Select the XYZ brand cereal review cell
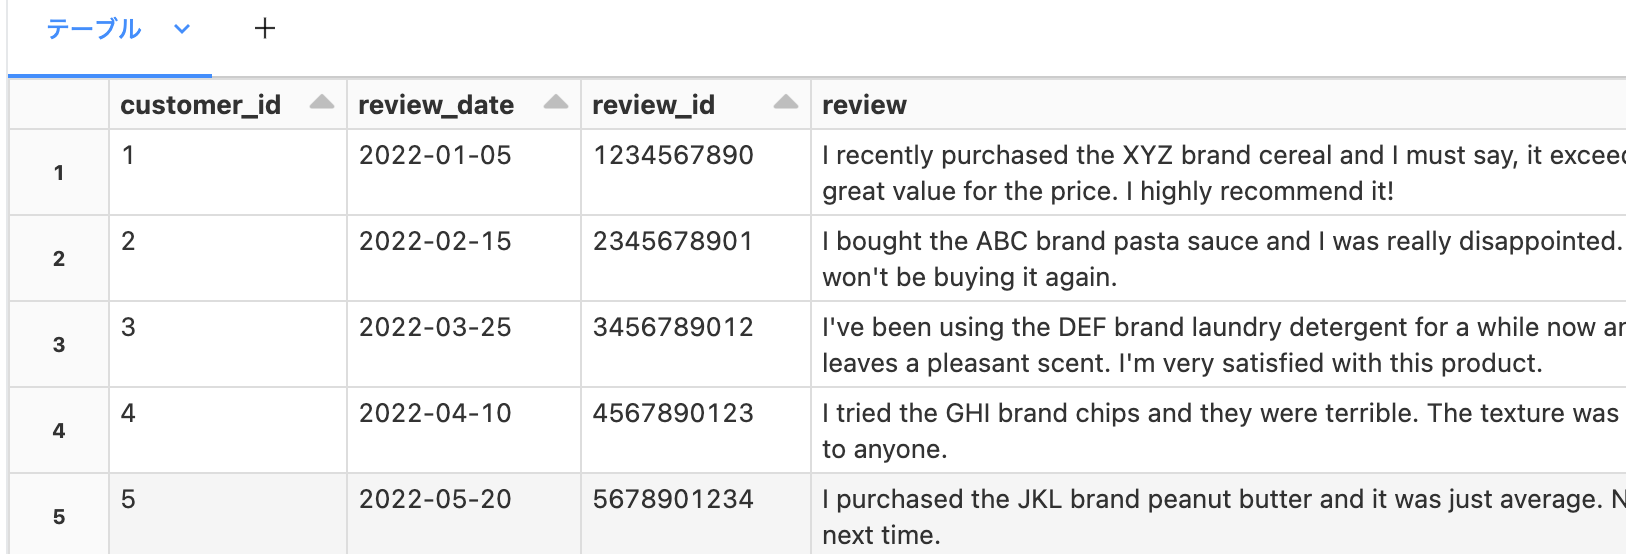Screen dimensions: 1626x554 point(1218,173)
